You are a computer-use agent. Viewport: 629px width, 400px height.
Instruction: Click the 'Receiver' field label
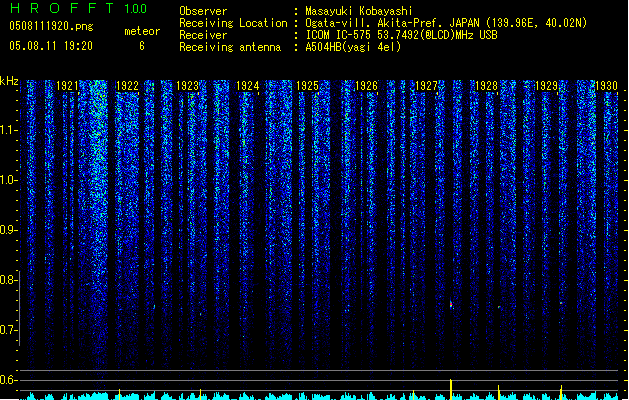(x=203, y=35)
